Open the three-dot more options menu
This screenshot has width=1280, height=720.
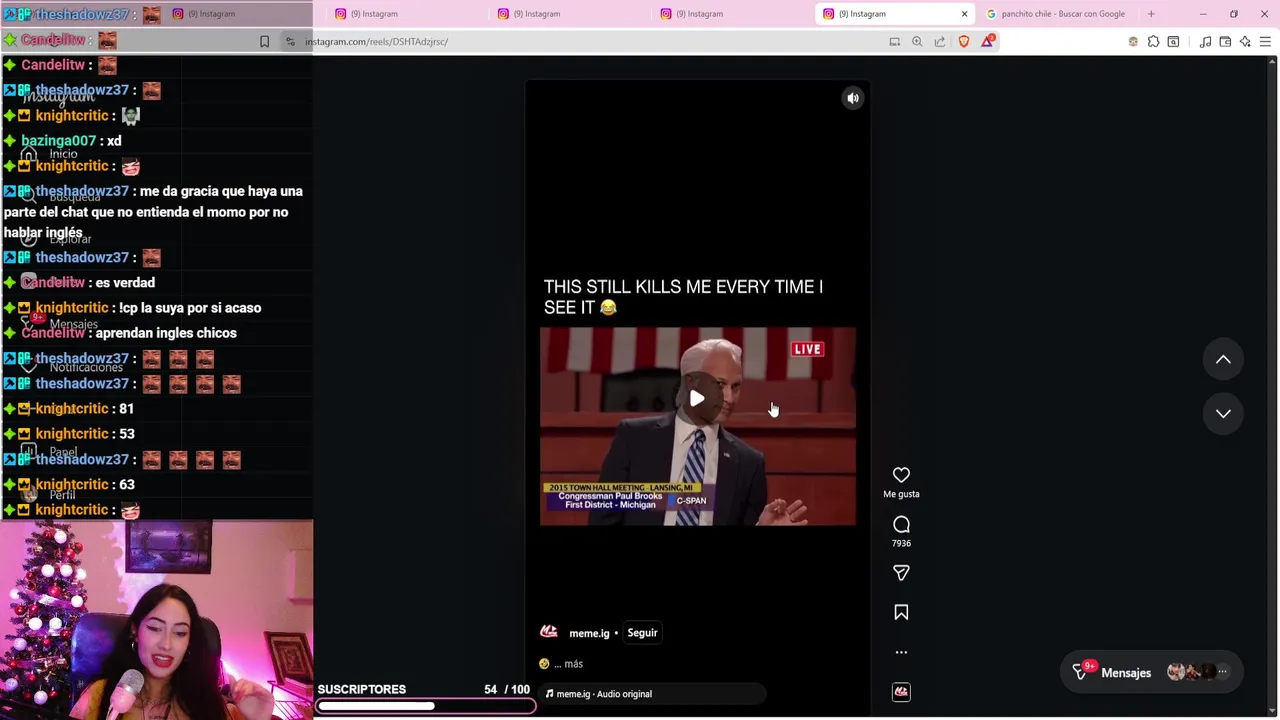tap(901, 652)
